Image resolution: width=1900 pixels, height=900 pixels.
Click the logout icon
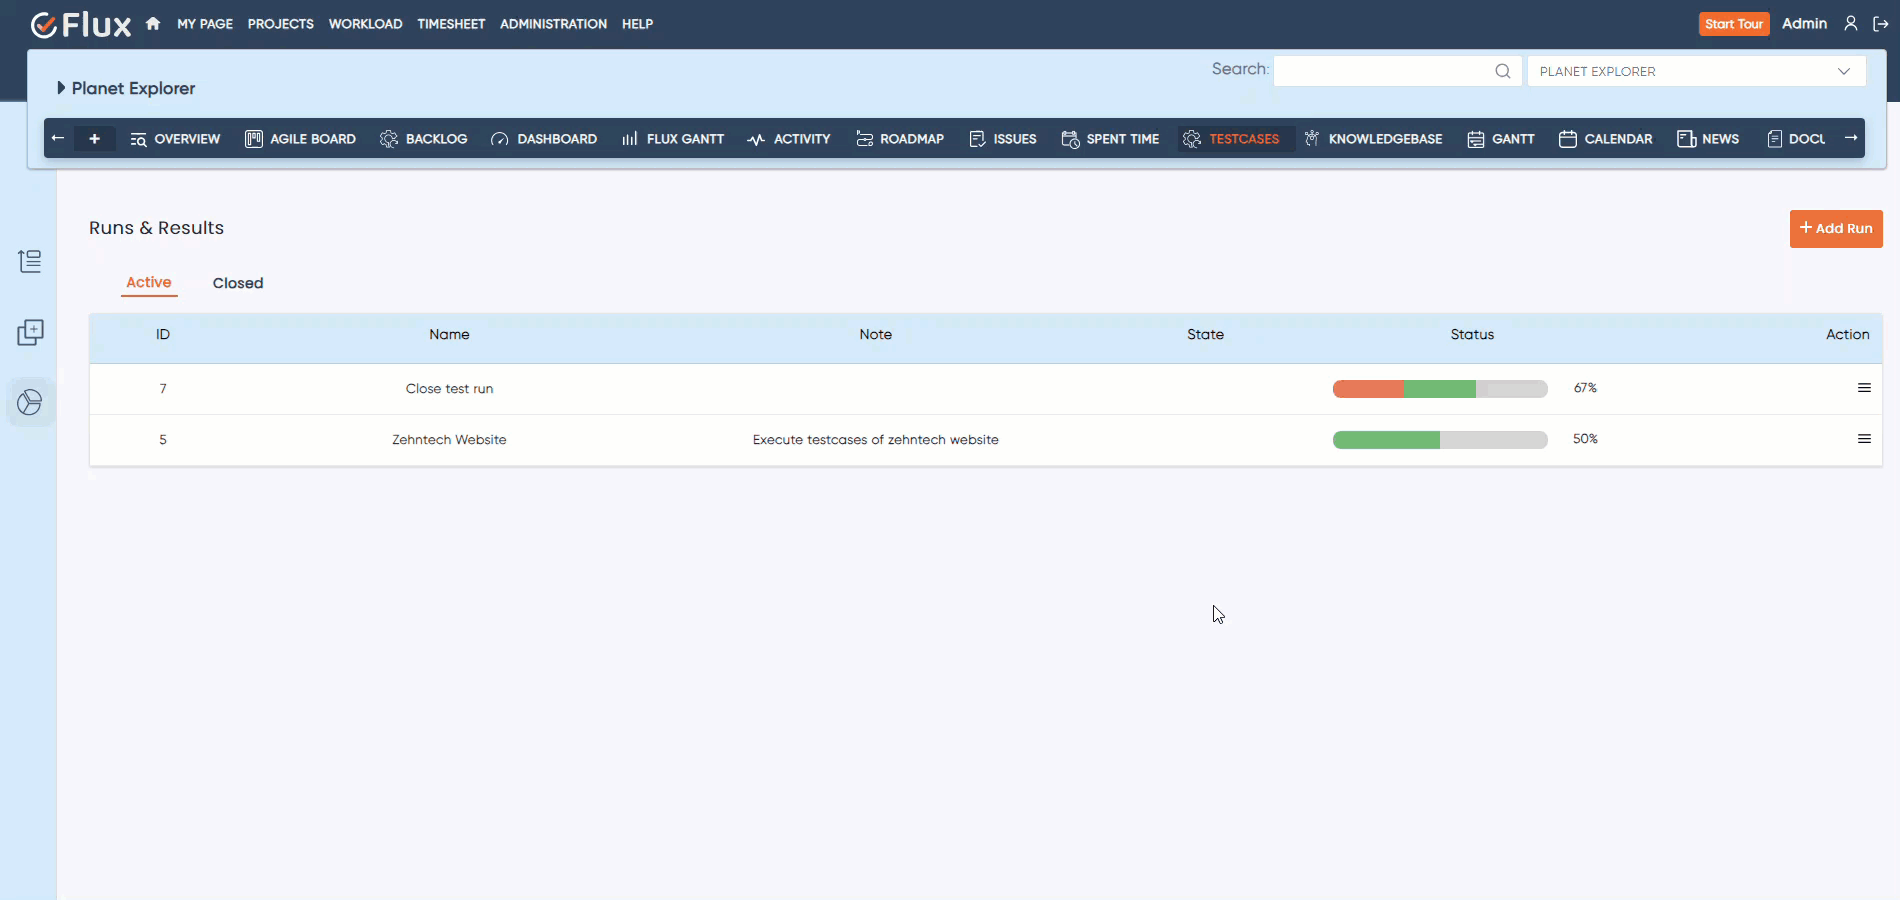[x=1880, y=24]
